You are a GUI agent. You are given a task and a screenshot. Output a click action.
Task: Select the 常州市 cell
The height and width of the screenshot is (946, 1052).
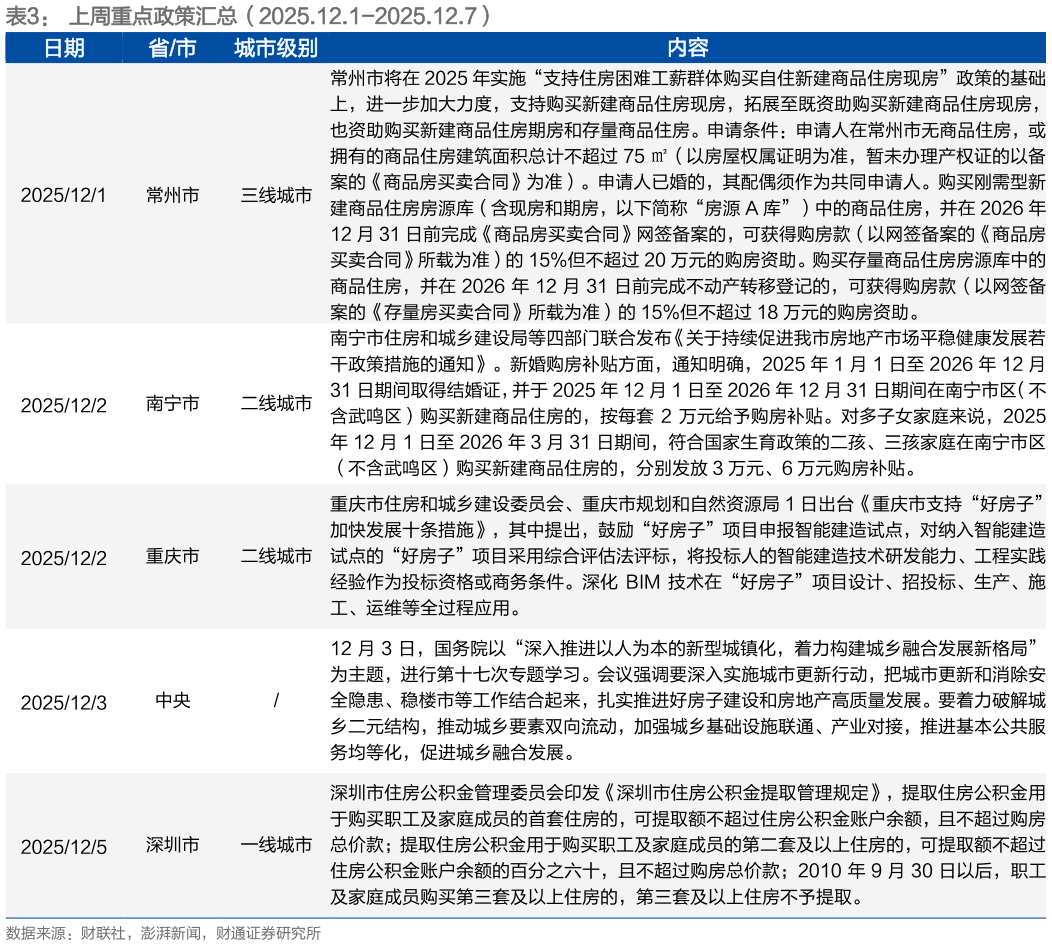point(172,195)
